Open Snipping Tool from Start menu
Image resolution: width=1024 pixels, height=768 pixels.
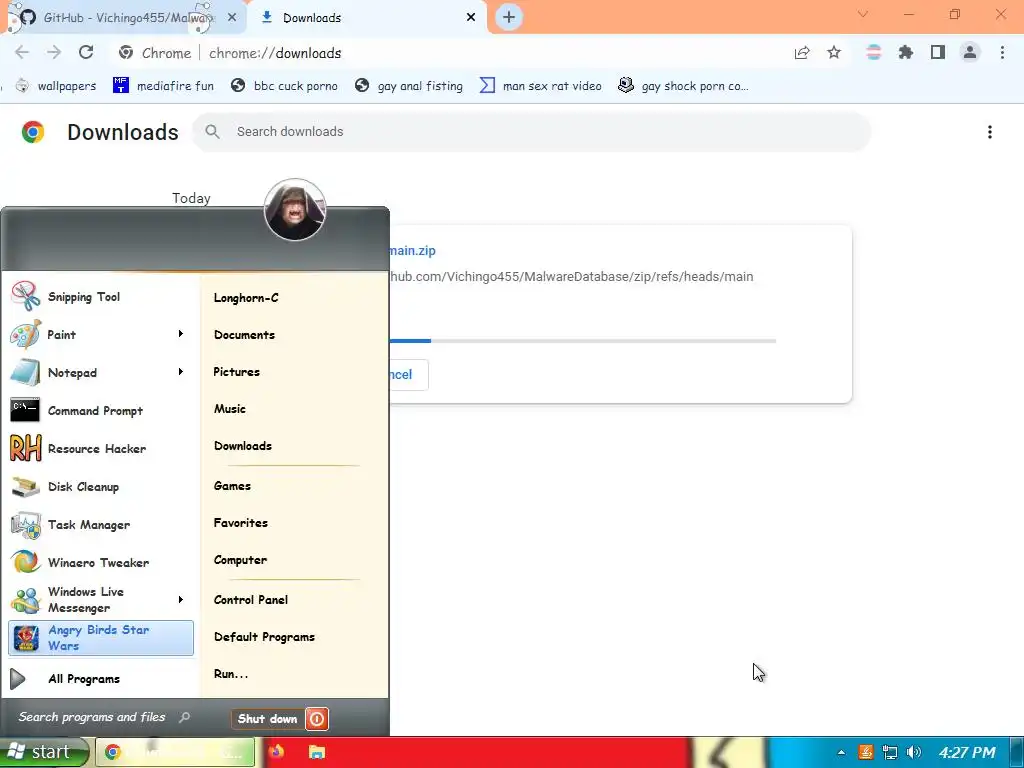84,296
